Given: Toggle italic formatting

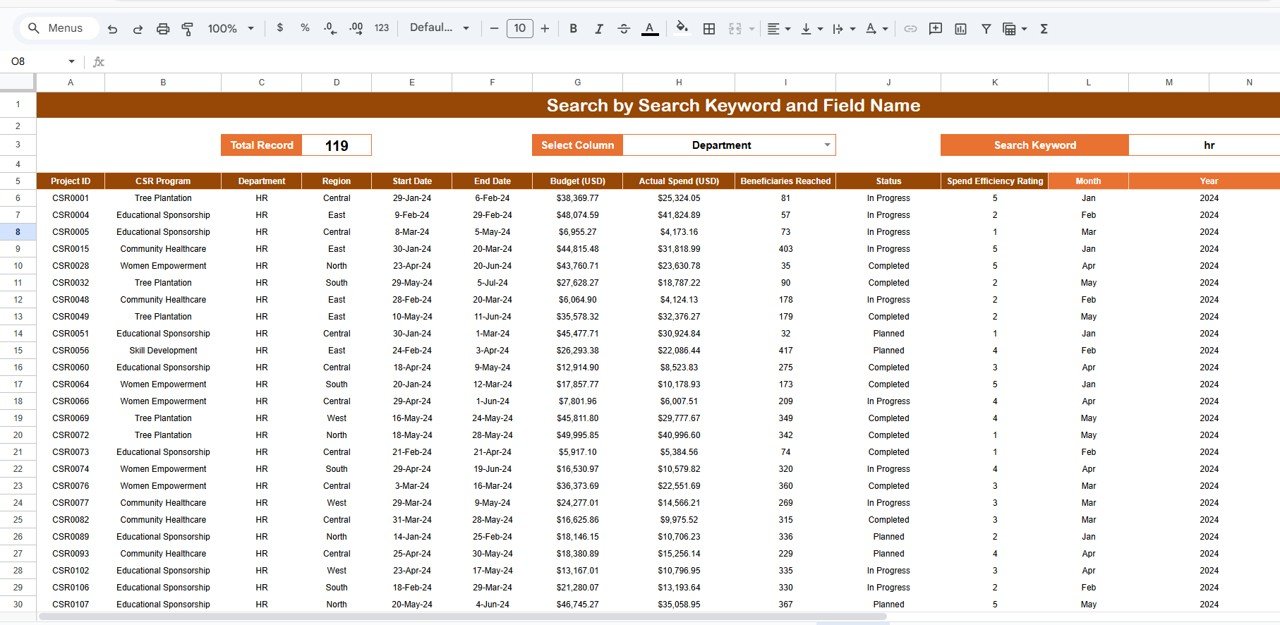Looking at the screenshot, I should [x=599, y=29].
